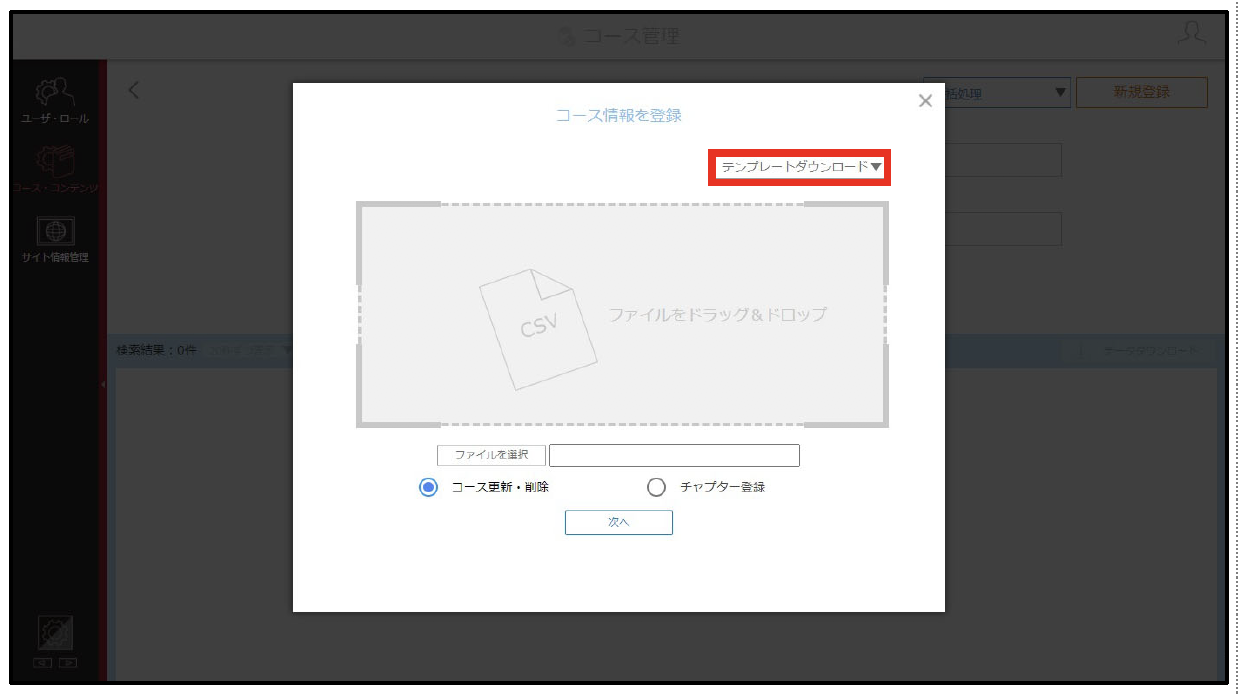Click the CSV file icon in drop zone
The image size is (1238, 696).
click(x=537, y=329)
